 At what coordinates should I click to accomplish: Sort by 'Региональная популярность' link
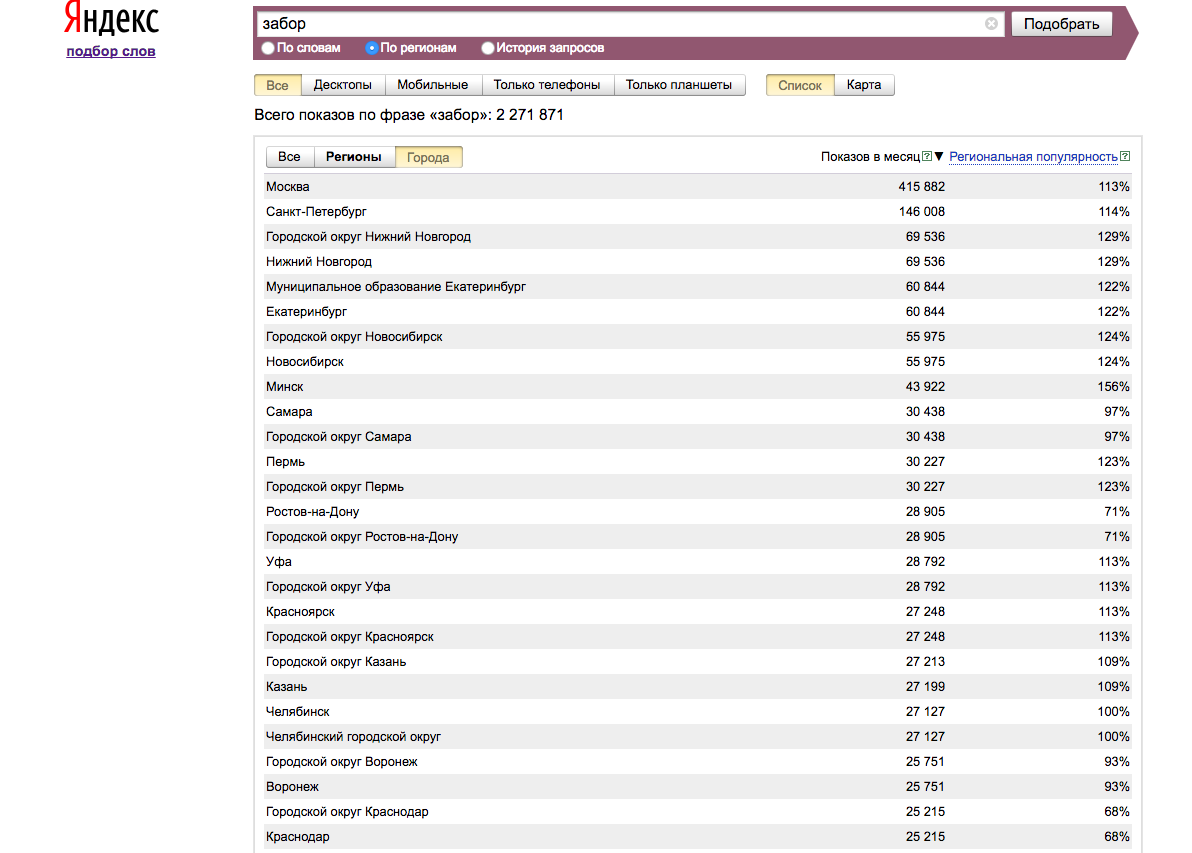[x=1033, y=156]
